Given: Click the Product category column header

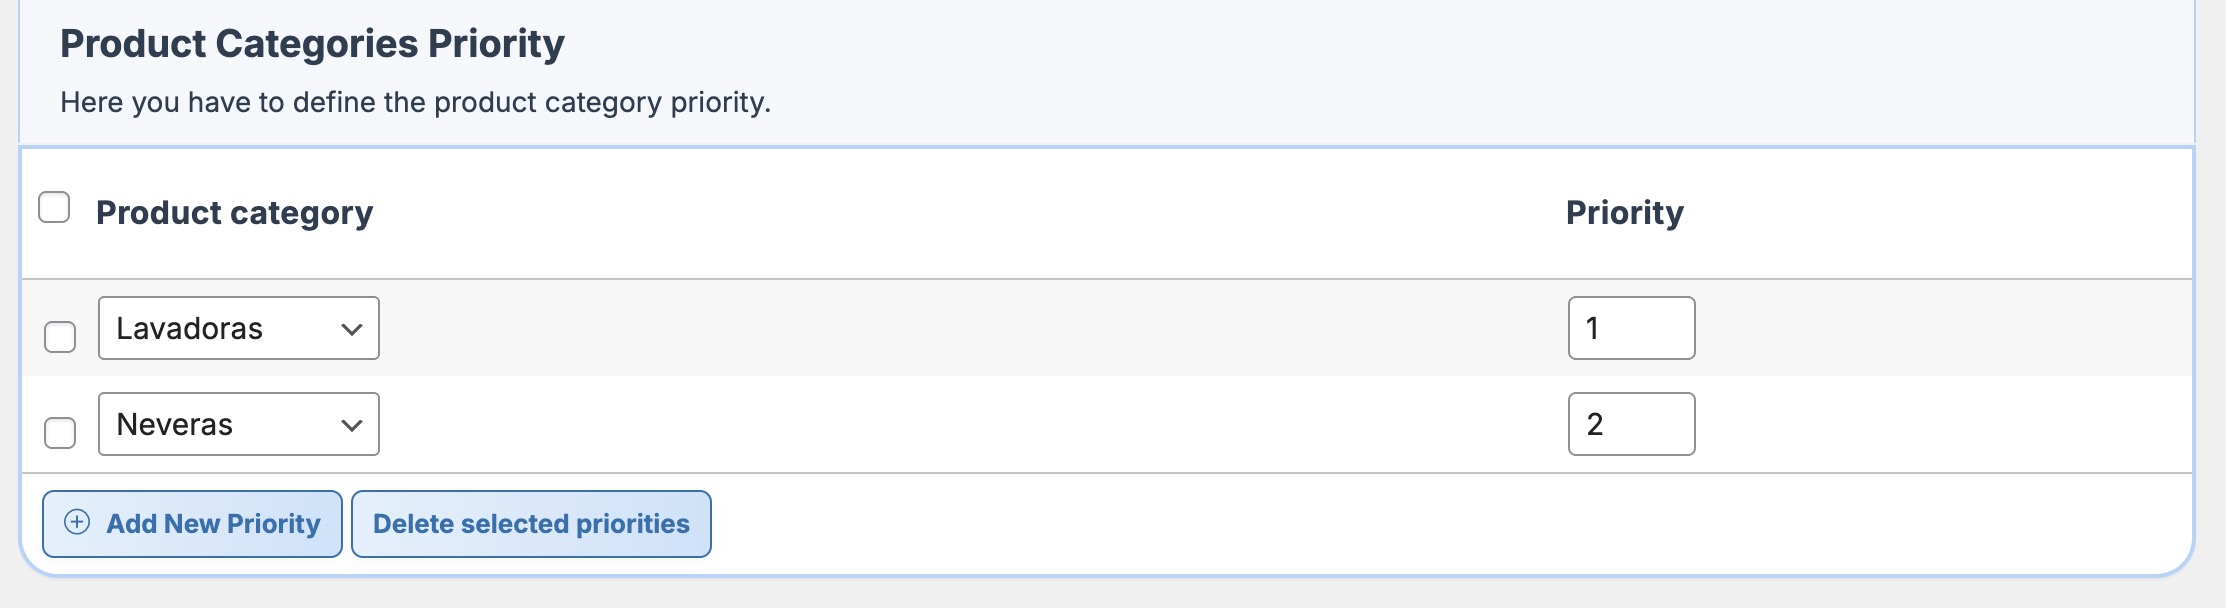Looking at the screenshot, I should [234, 213].
